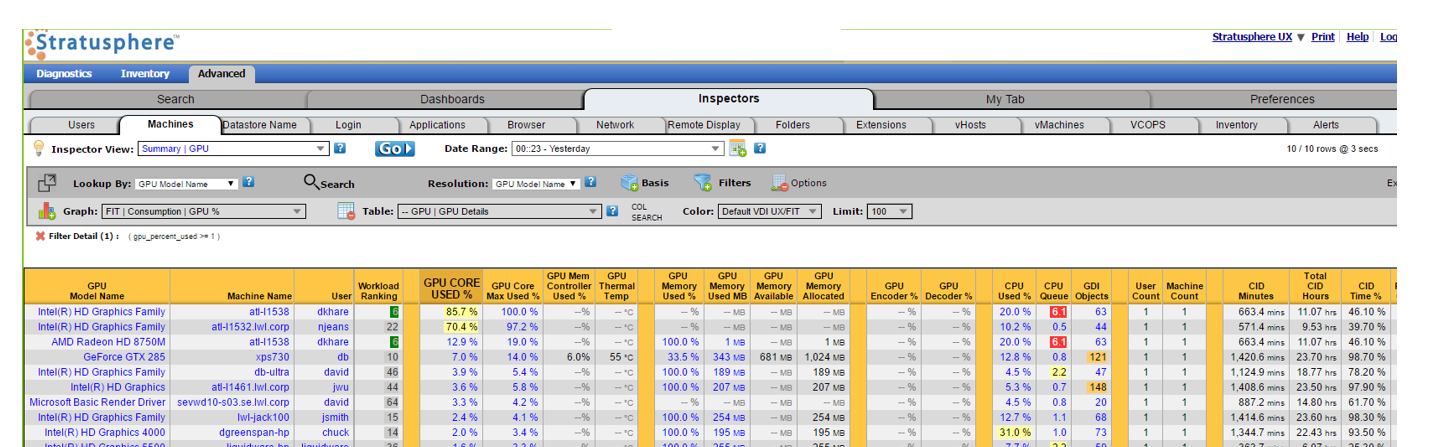This screenshot has width=1429, height=447.
Task: Sort by CPU Queue column header
Action: pos(1052,290)
